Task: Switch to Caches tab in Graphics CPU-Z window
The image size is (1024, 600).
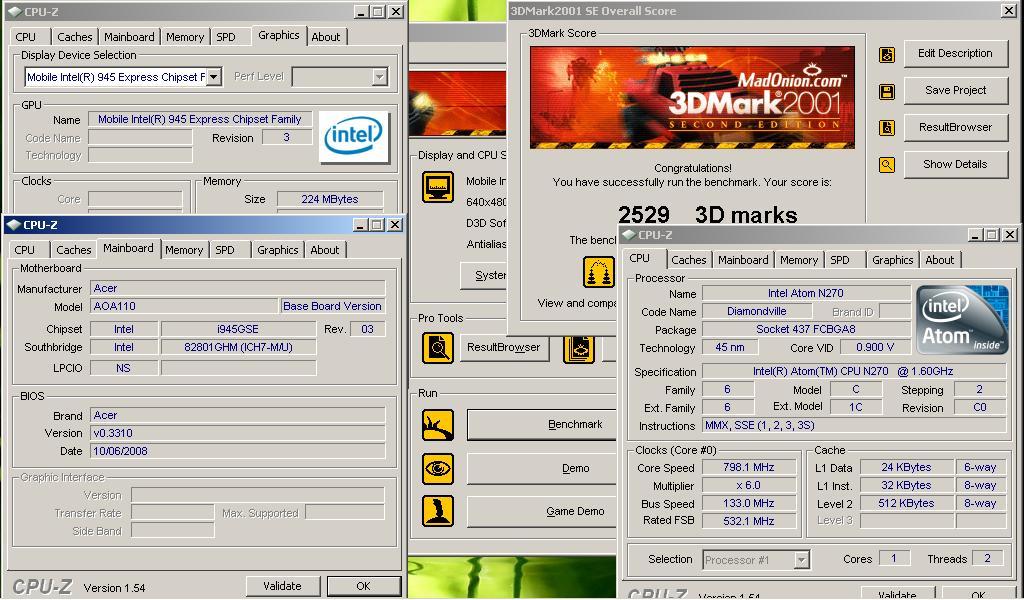Action: pyautogui.click(x=74, y=37)
